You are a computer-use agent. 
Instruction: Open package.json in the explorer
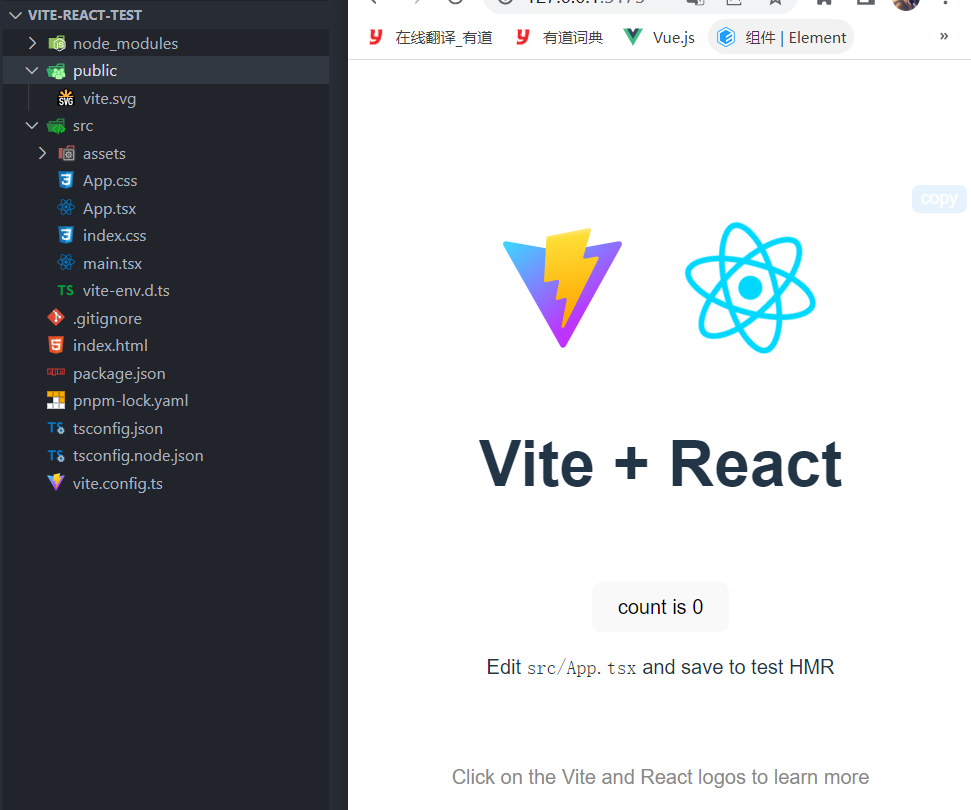pos(119,373)
